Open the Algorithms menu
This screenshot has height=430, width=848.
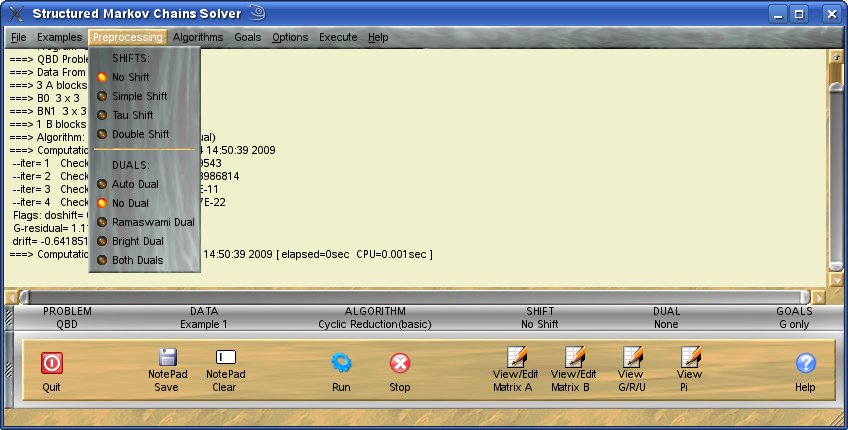pos(198,37)
